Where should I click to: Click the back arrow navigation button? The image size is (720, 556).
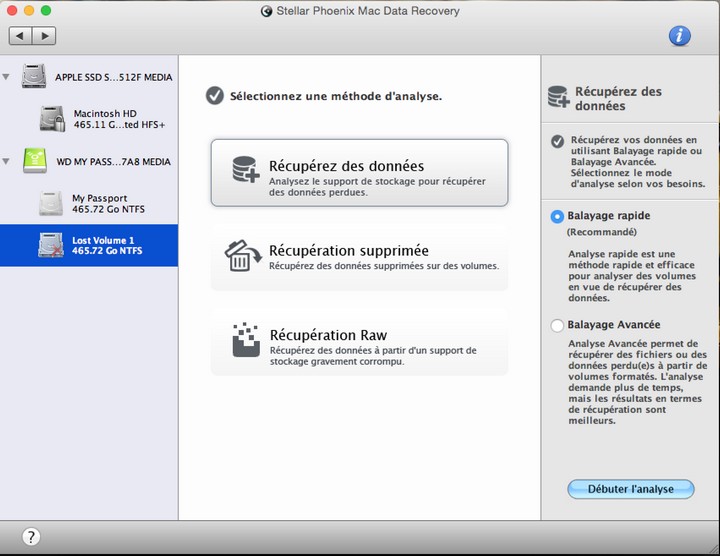pos(20,36)
